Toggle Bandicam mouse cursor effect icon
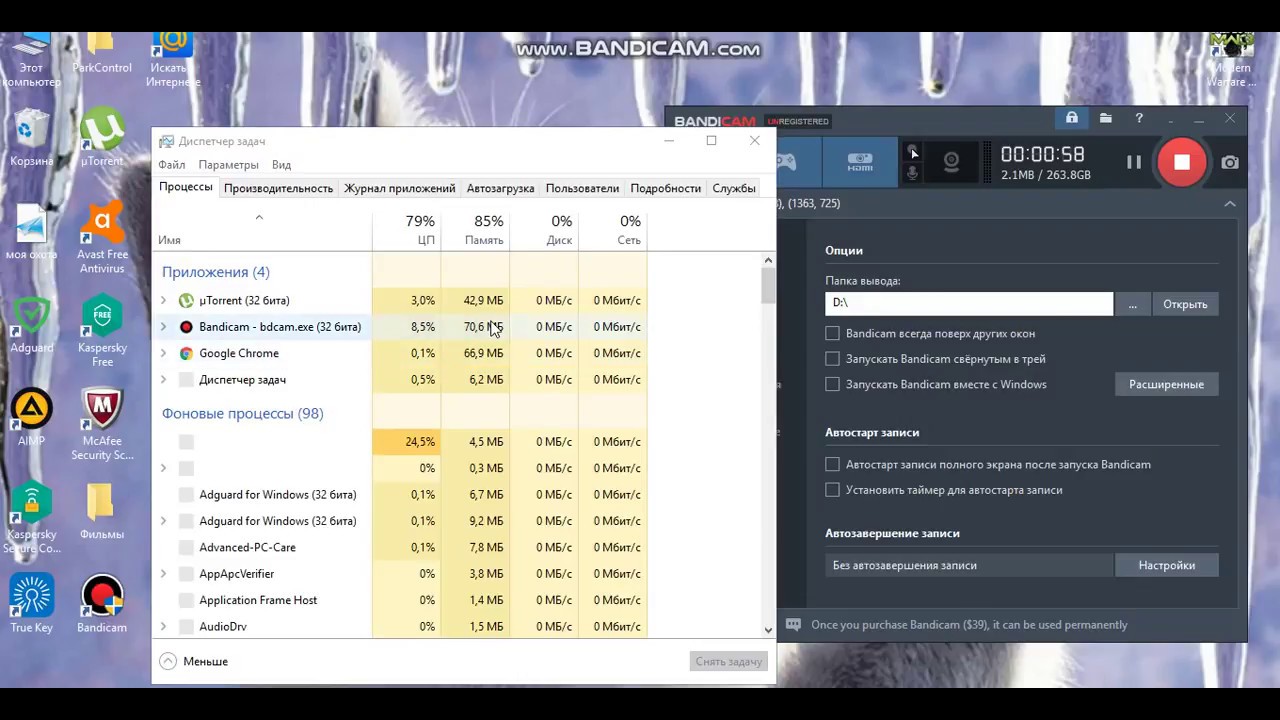 coord(912,152)
